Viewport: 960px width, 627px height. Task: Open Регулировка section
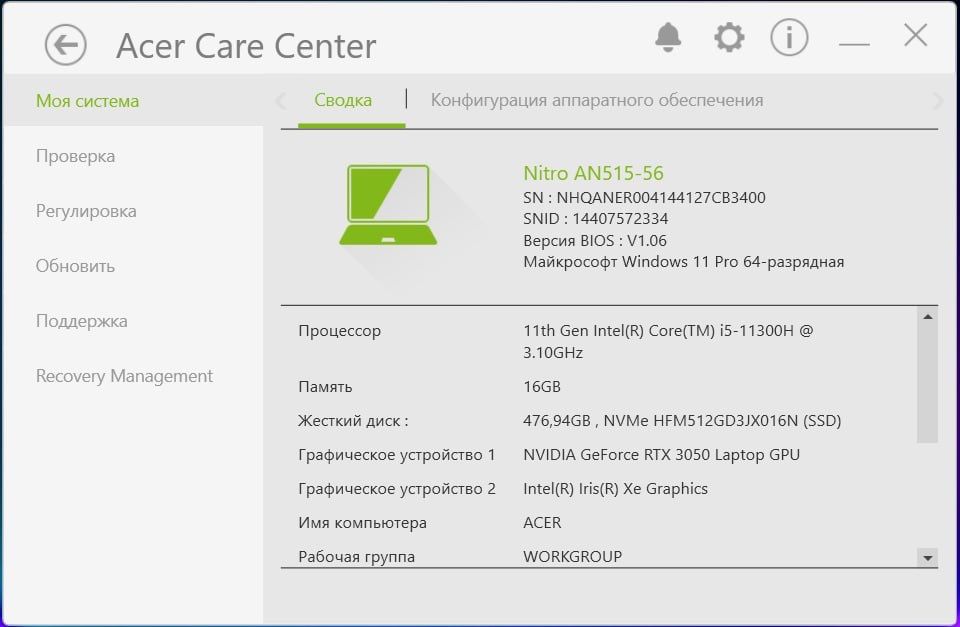[86, 211]
